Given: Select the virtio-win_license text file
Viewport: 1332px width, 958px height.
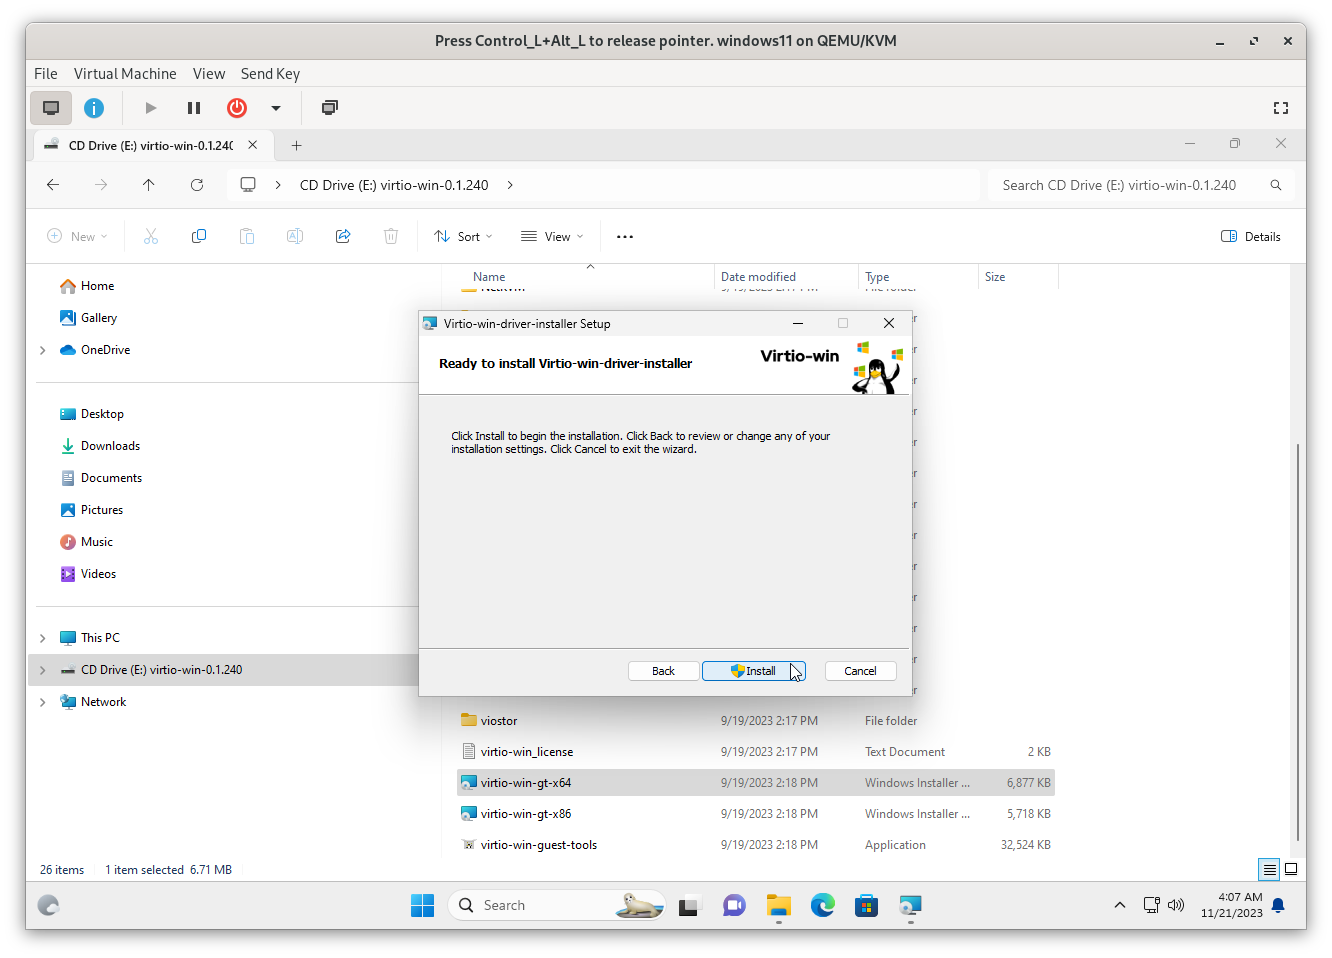Looking at the screenshot, I should pos(756,752).
